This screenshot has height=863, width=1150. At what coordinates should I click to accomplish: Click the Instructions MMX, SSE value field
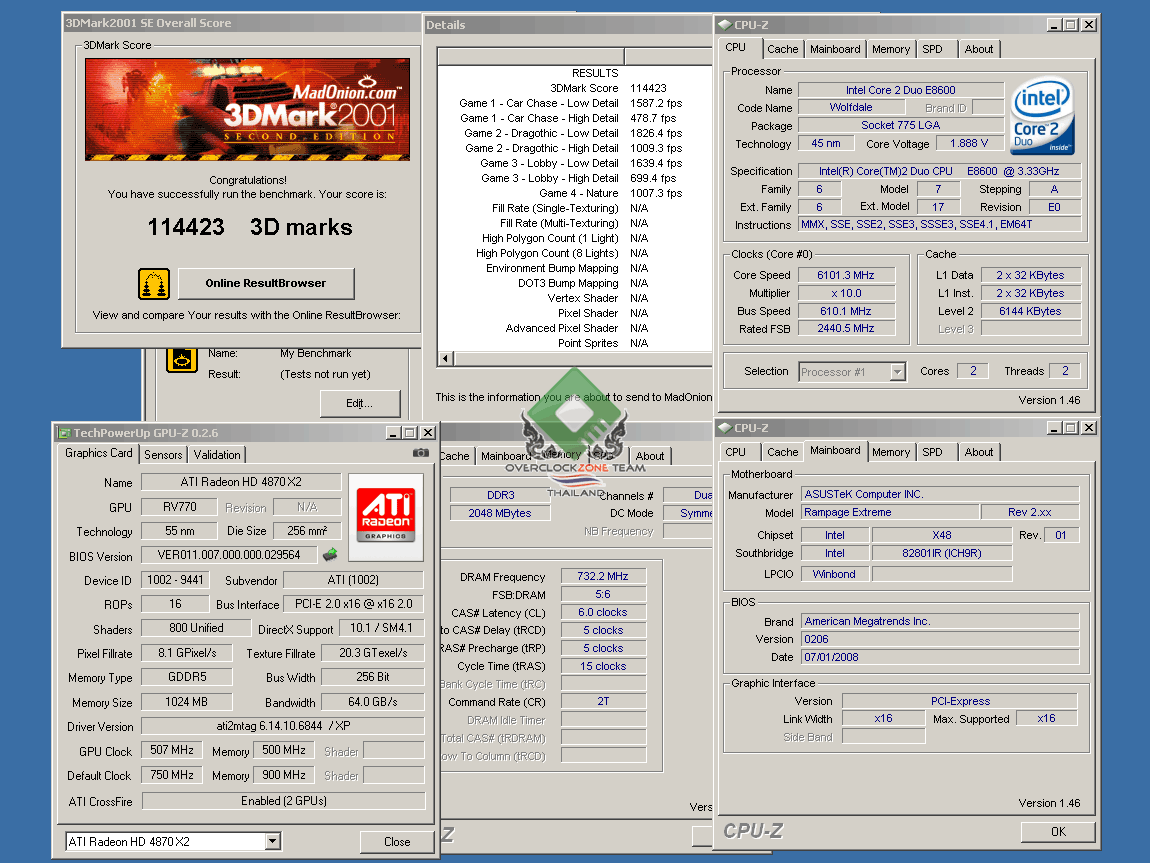tap(940, 224)
